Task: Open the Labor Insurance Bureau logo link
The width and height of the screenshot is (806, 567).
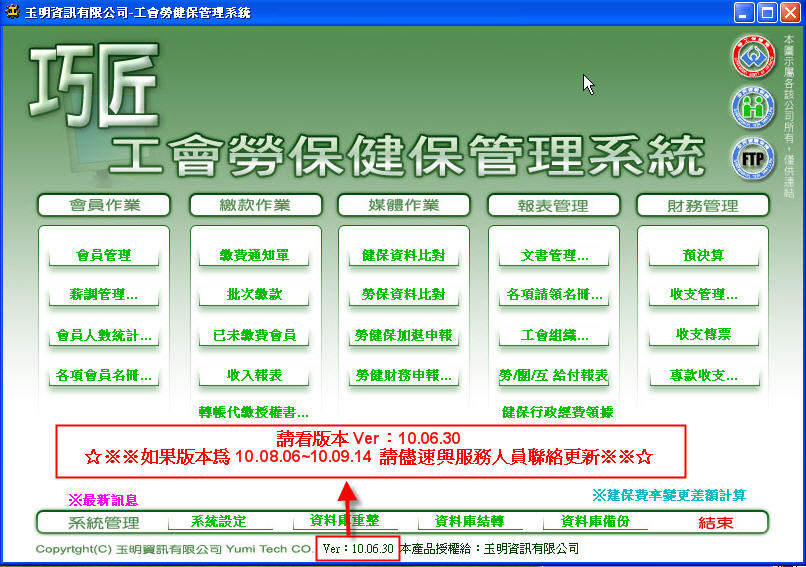Action: click(753, 57)
